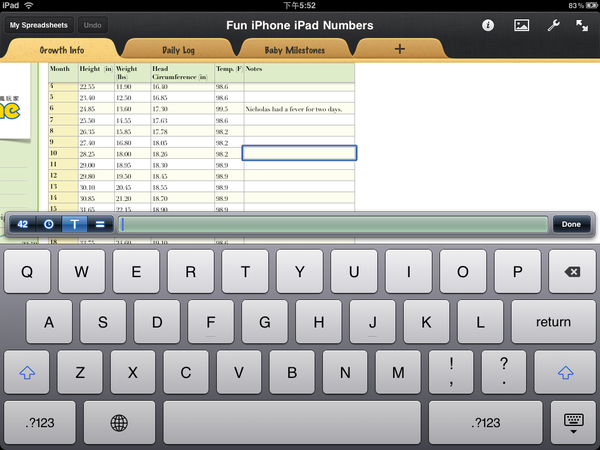Open the Tools wrench icon
Image resolution: width=600 pixels, height=450 pixels.
(x=553, y=26)
